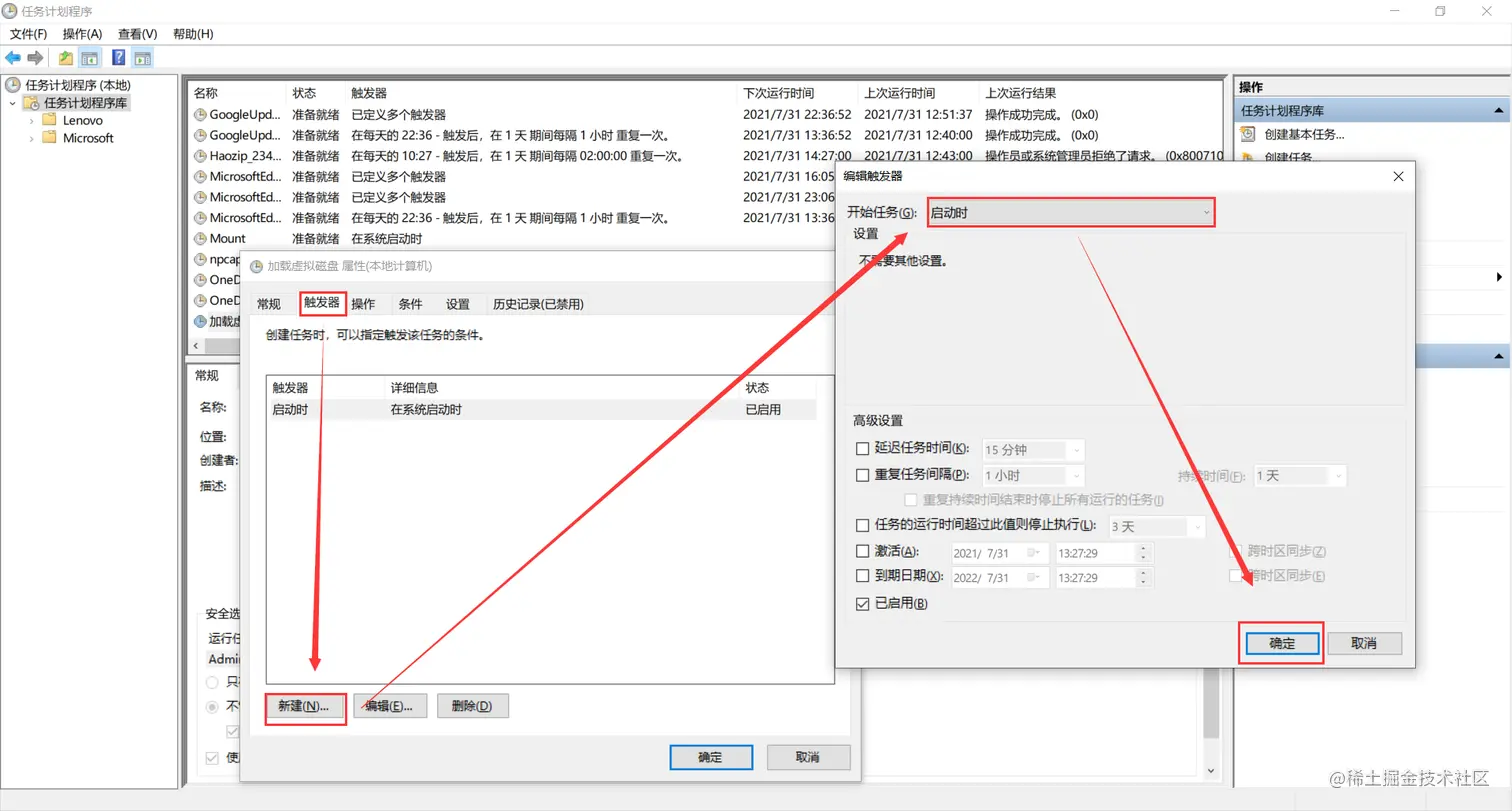Viewport: 1512px width, 811px height.
Task: Click the Haozip_234 task clock icon
Action: pos(200,156)
